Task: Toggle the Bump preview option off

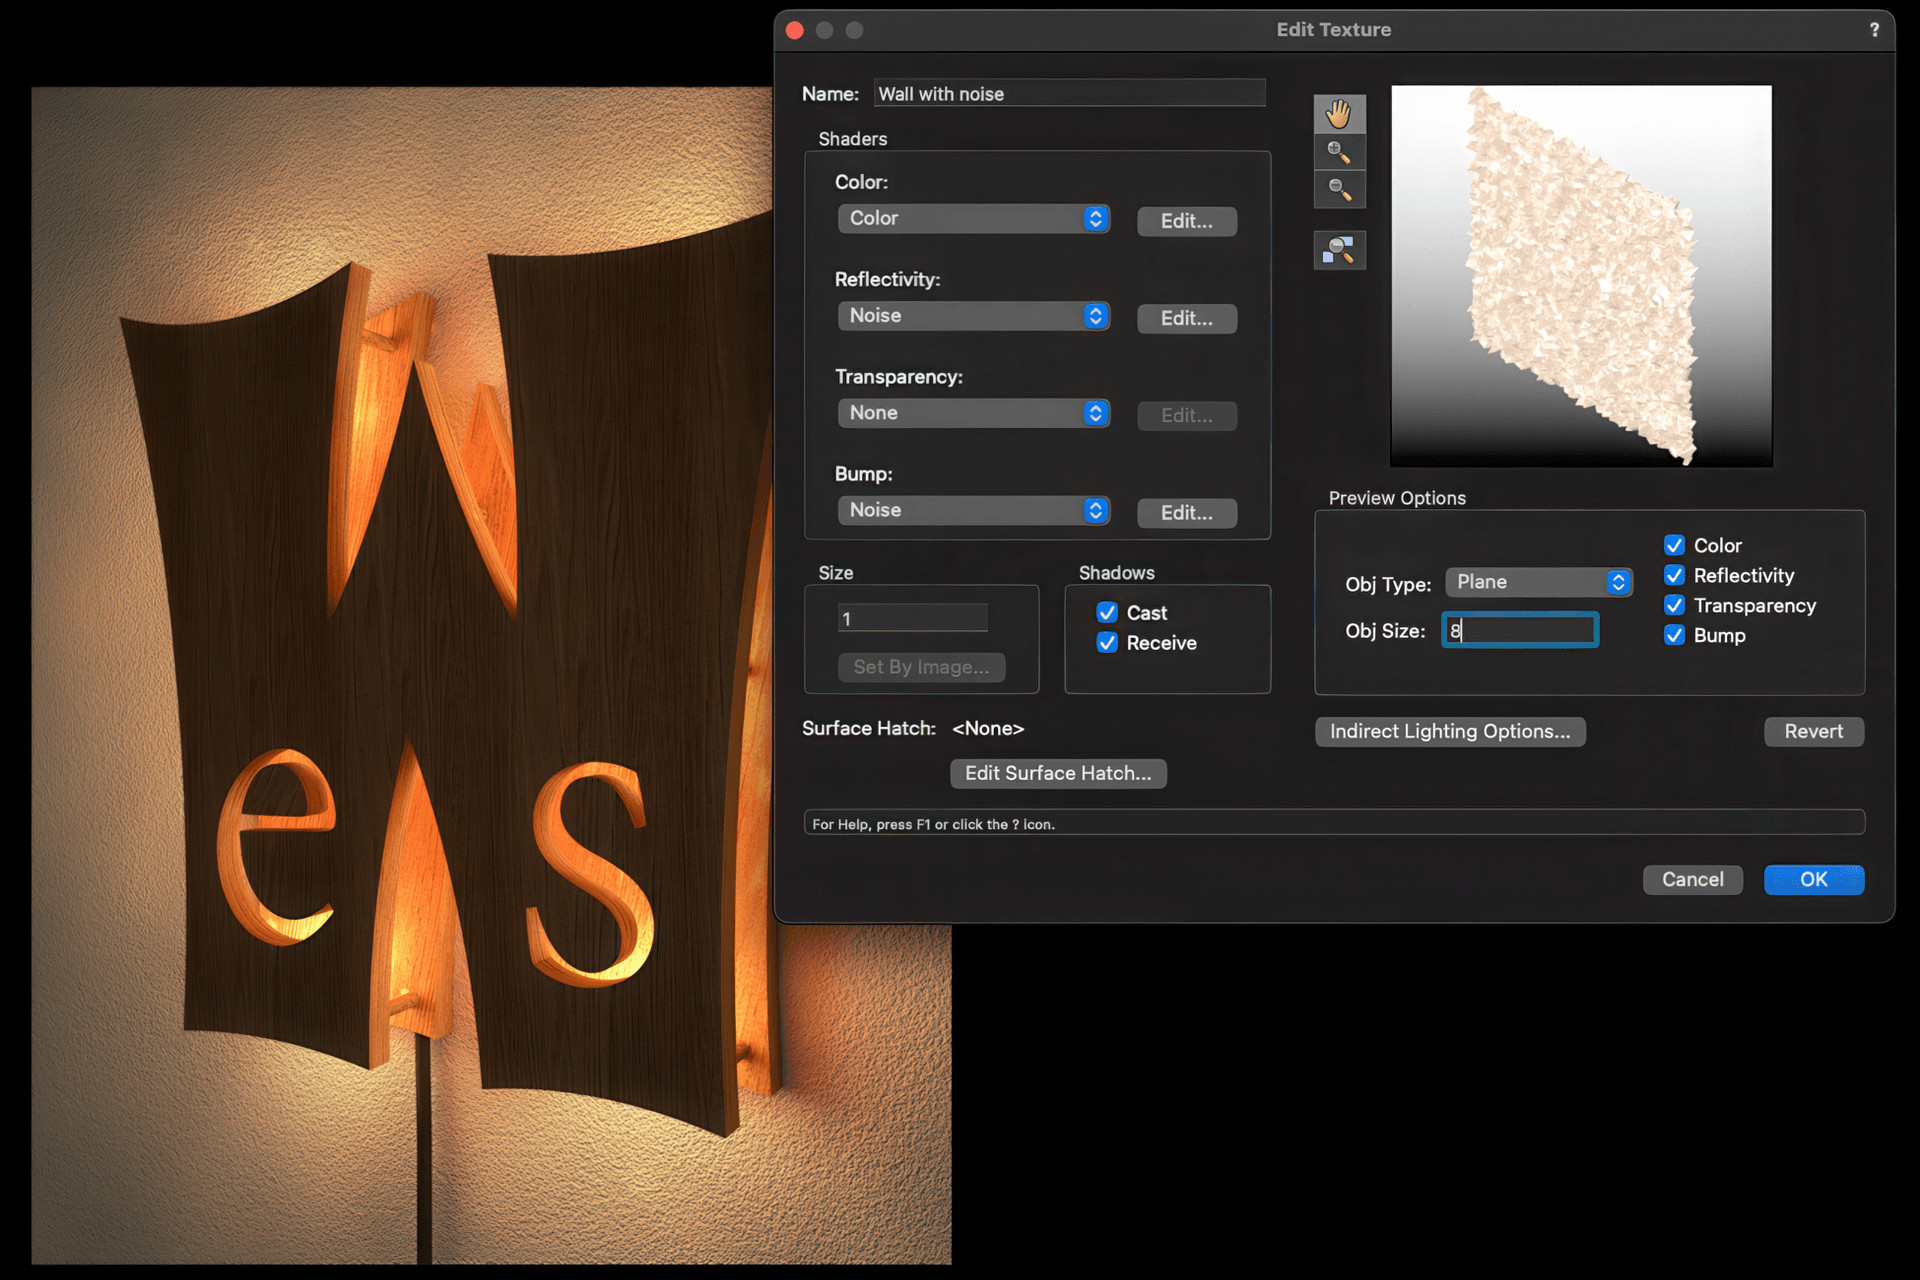Action: (x=1675, y=635)
